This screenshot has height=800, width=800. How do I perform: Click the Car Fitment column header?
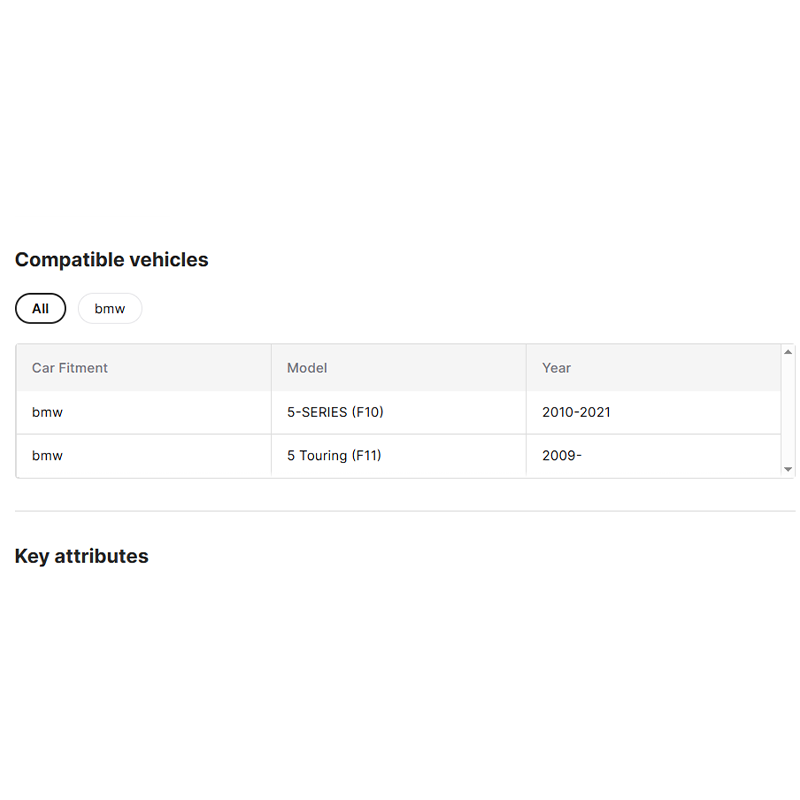pyautogui.click(x=70, y=368)
